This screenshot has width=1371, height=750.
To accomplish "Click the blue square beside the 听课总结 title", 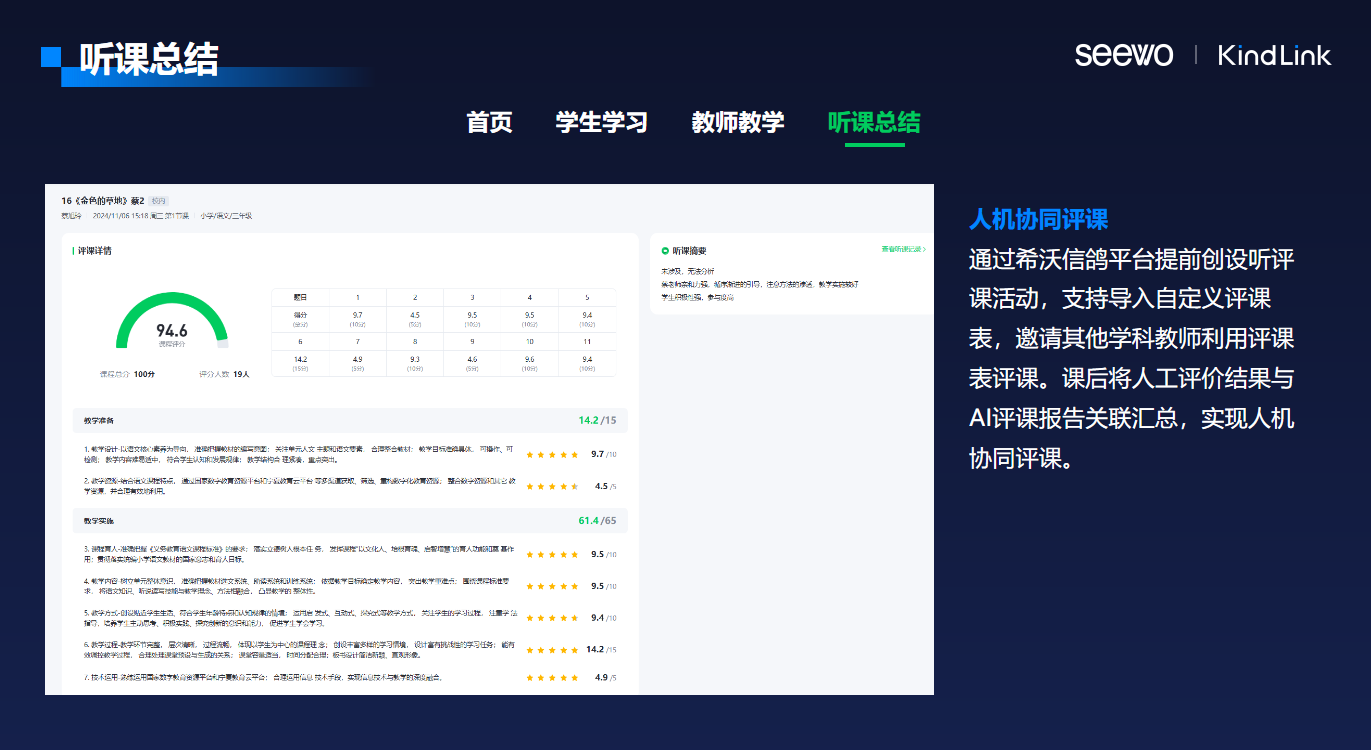I will 50,57.
